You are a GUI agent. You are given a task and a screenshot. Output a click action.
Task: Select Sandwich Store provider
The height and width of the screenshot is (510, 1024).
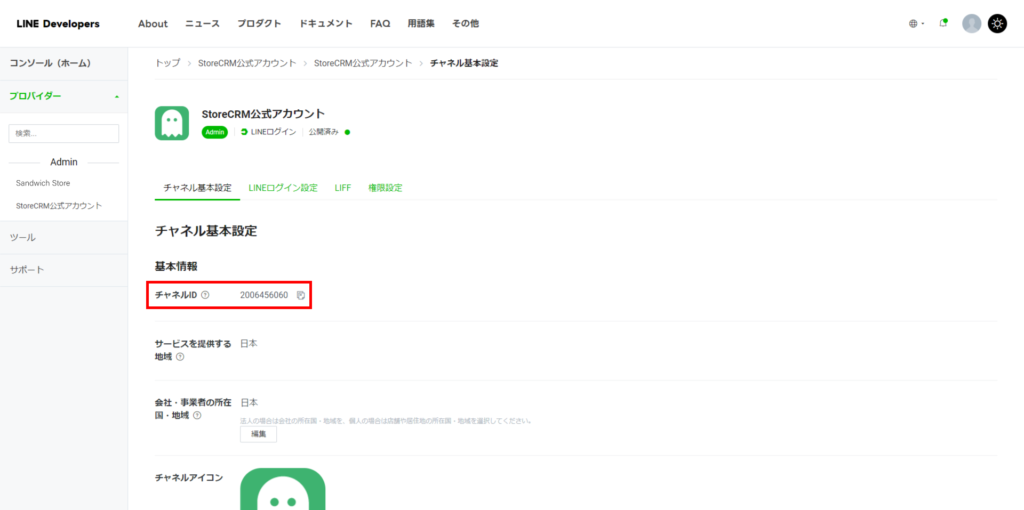(x=43, y=183)
